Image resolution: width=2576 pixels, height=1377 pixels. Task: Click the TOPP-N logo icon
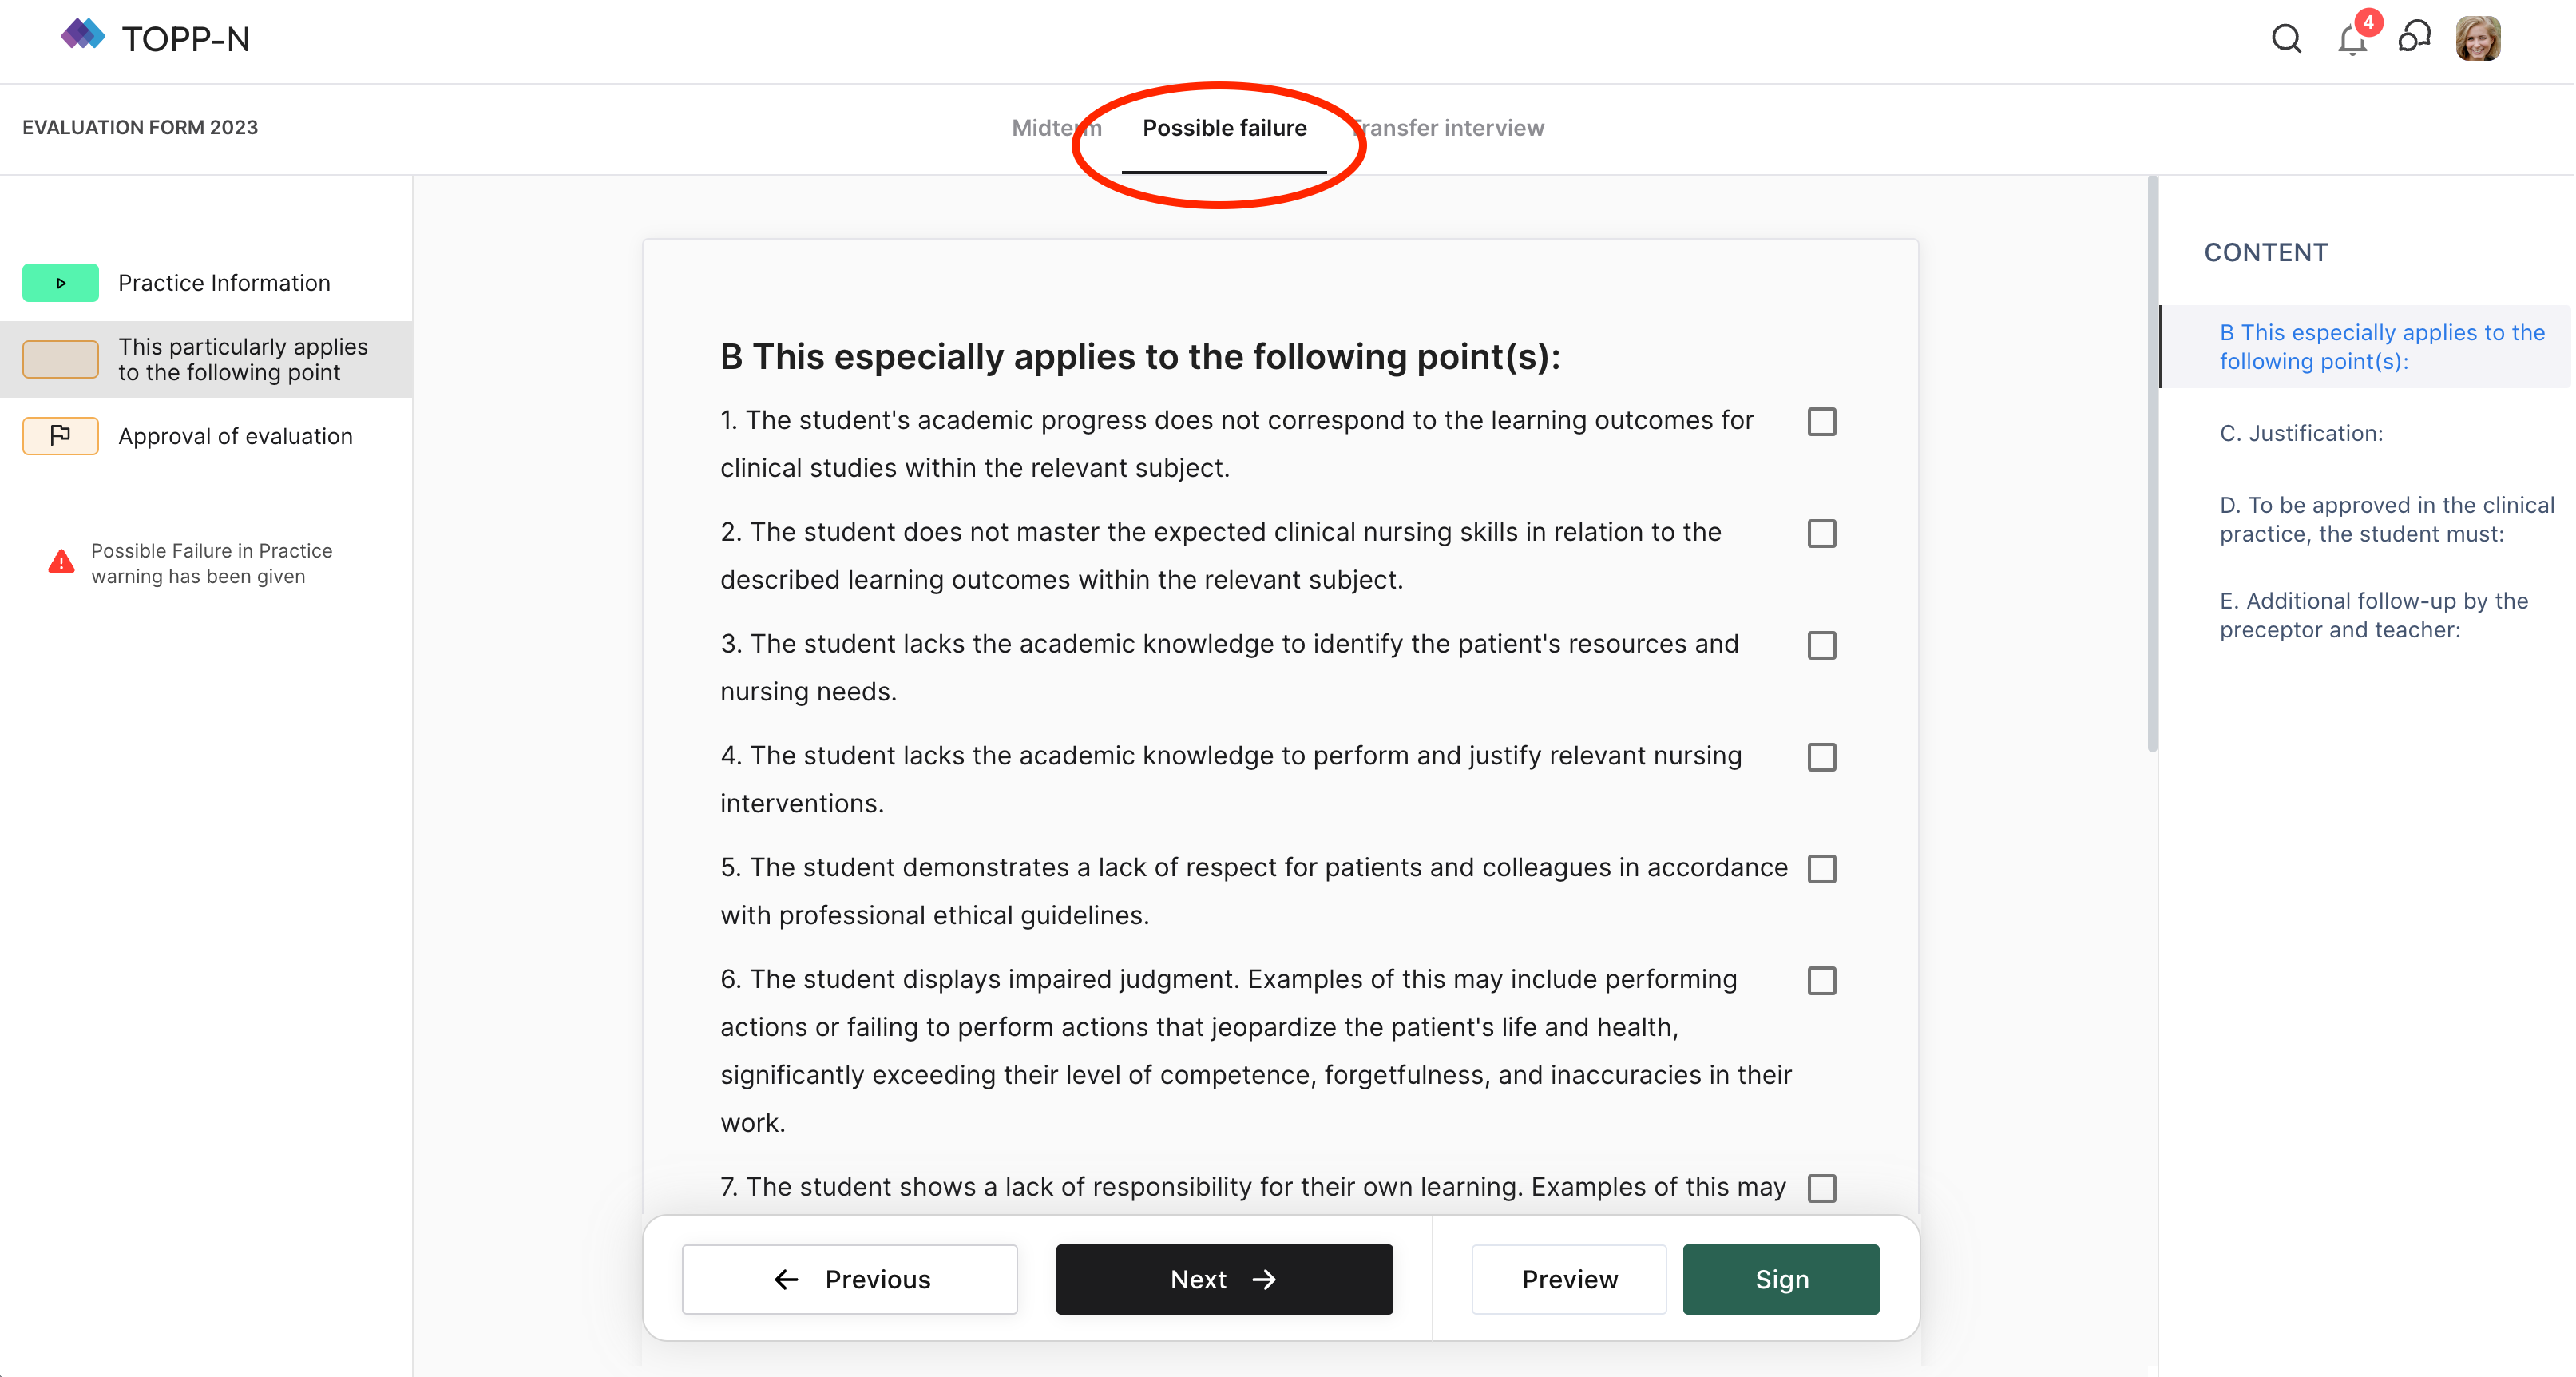point(83,36)
